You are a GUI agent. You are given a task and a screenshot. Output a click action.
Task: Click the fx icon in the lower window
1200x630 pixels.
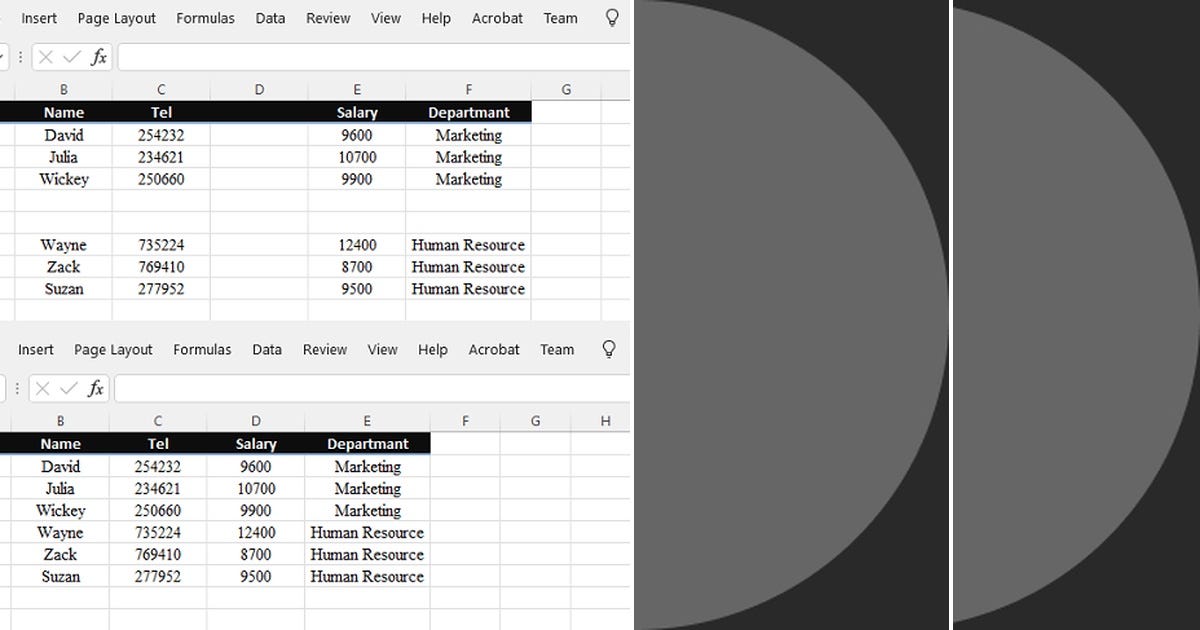94,388
